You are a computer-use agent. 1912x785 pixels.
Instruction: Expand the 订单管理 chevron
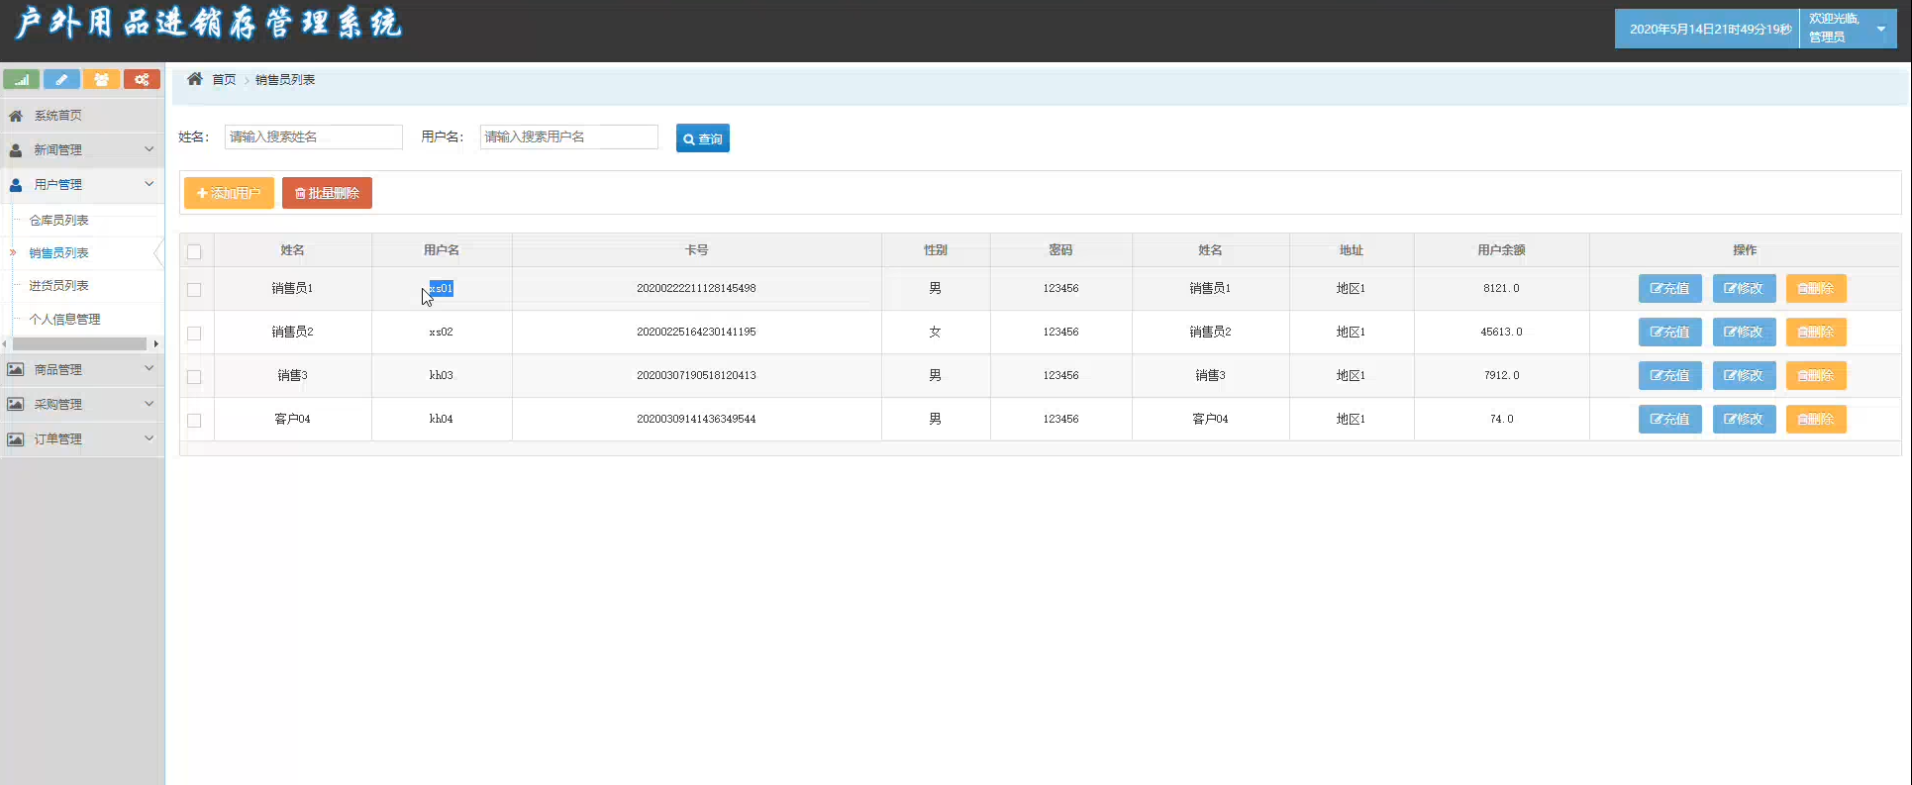pos(149,438)
